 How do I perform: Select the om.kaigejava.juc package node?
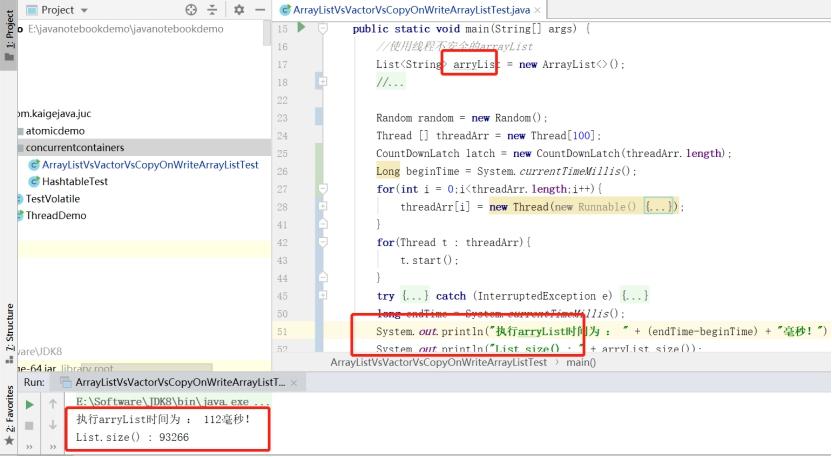(x=54, y=114)
